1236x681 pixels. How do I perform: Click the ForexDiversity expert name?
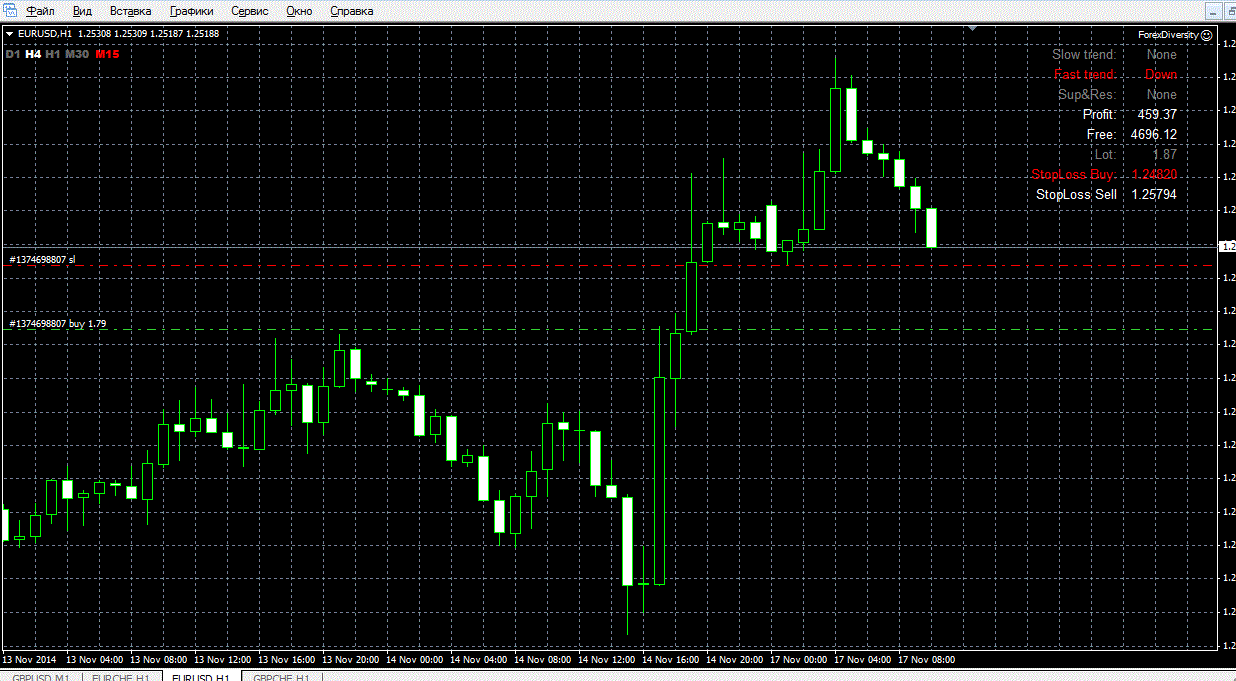pos(1168,34)
